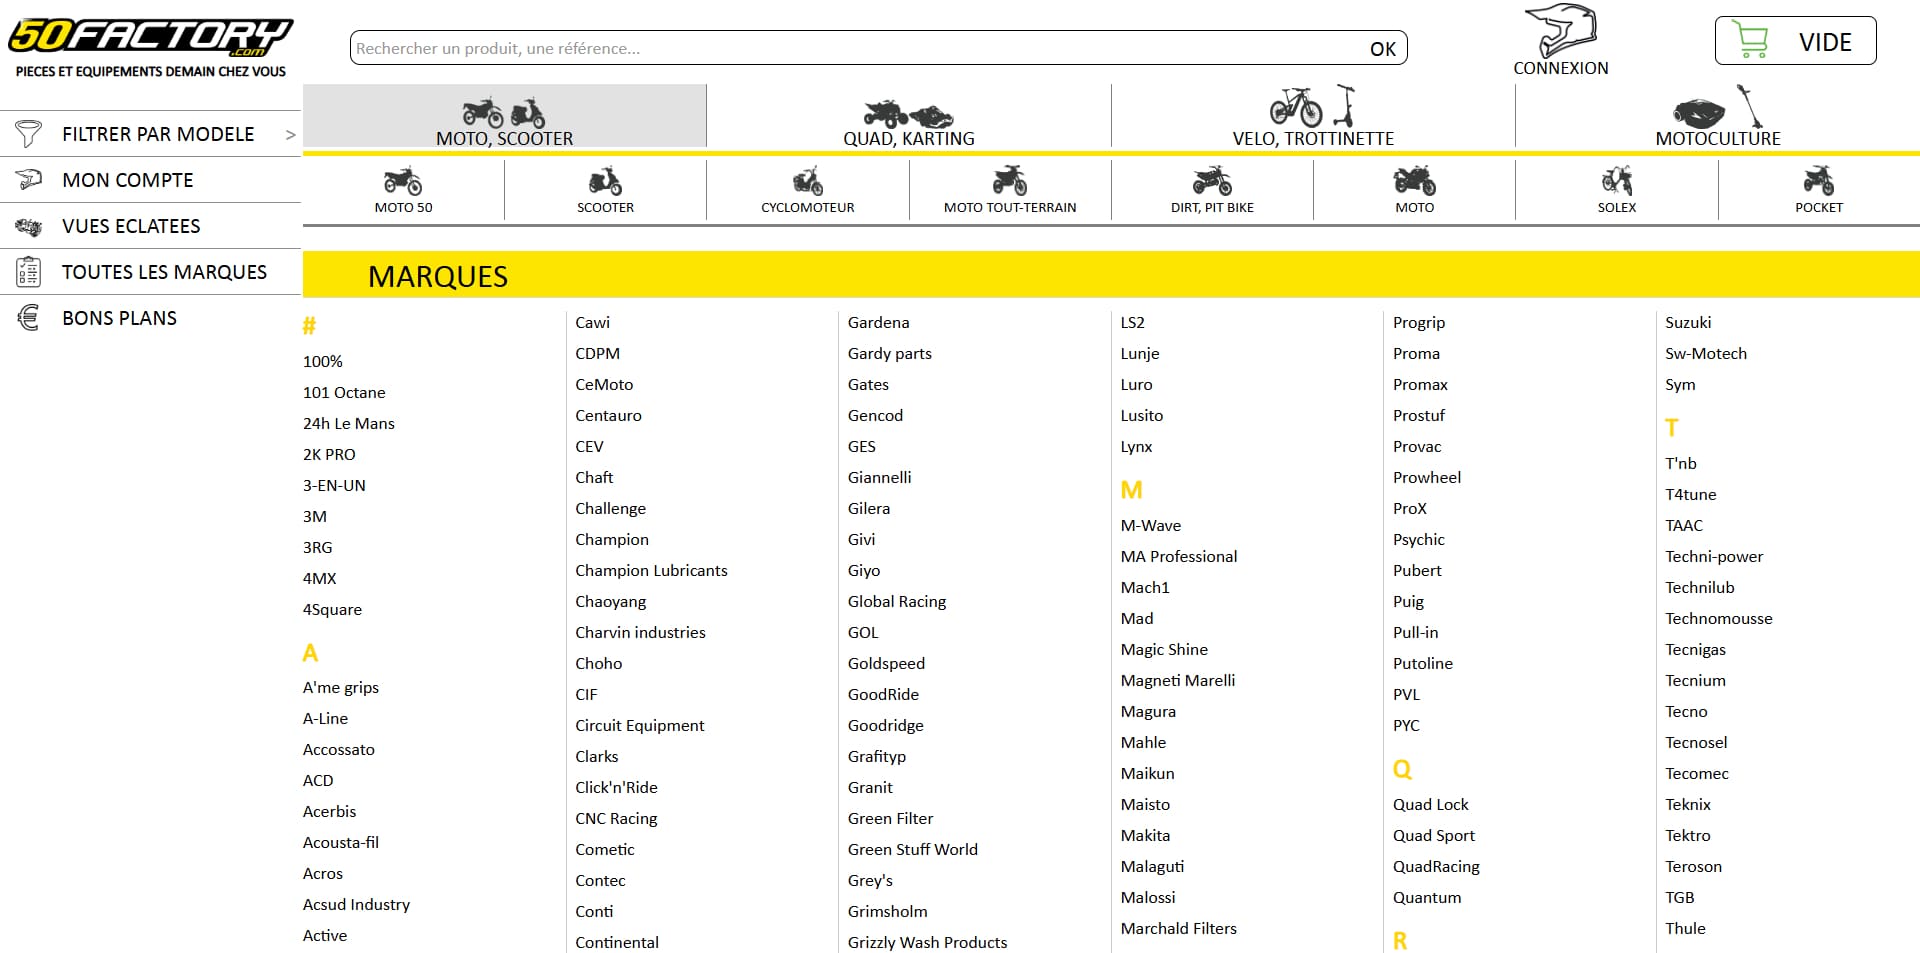Open the Malossi brand link
Screen dimensions: 1920x953
1148,897
